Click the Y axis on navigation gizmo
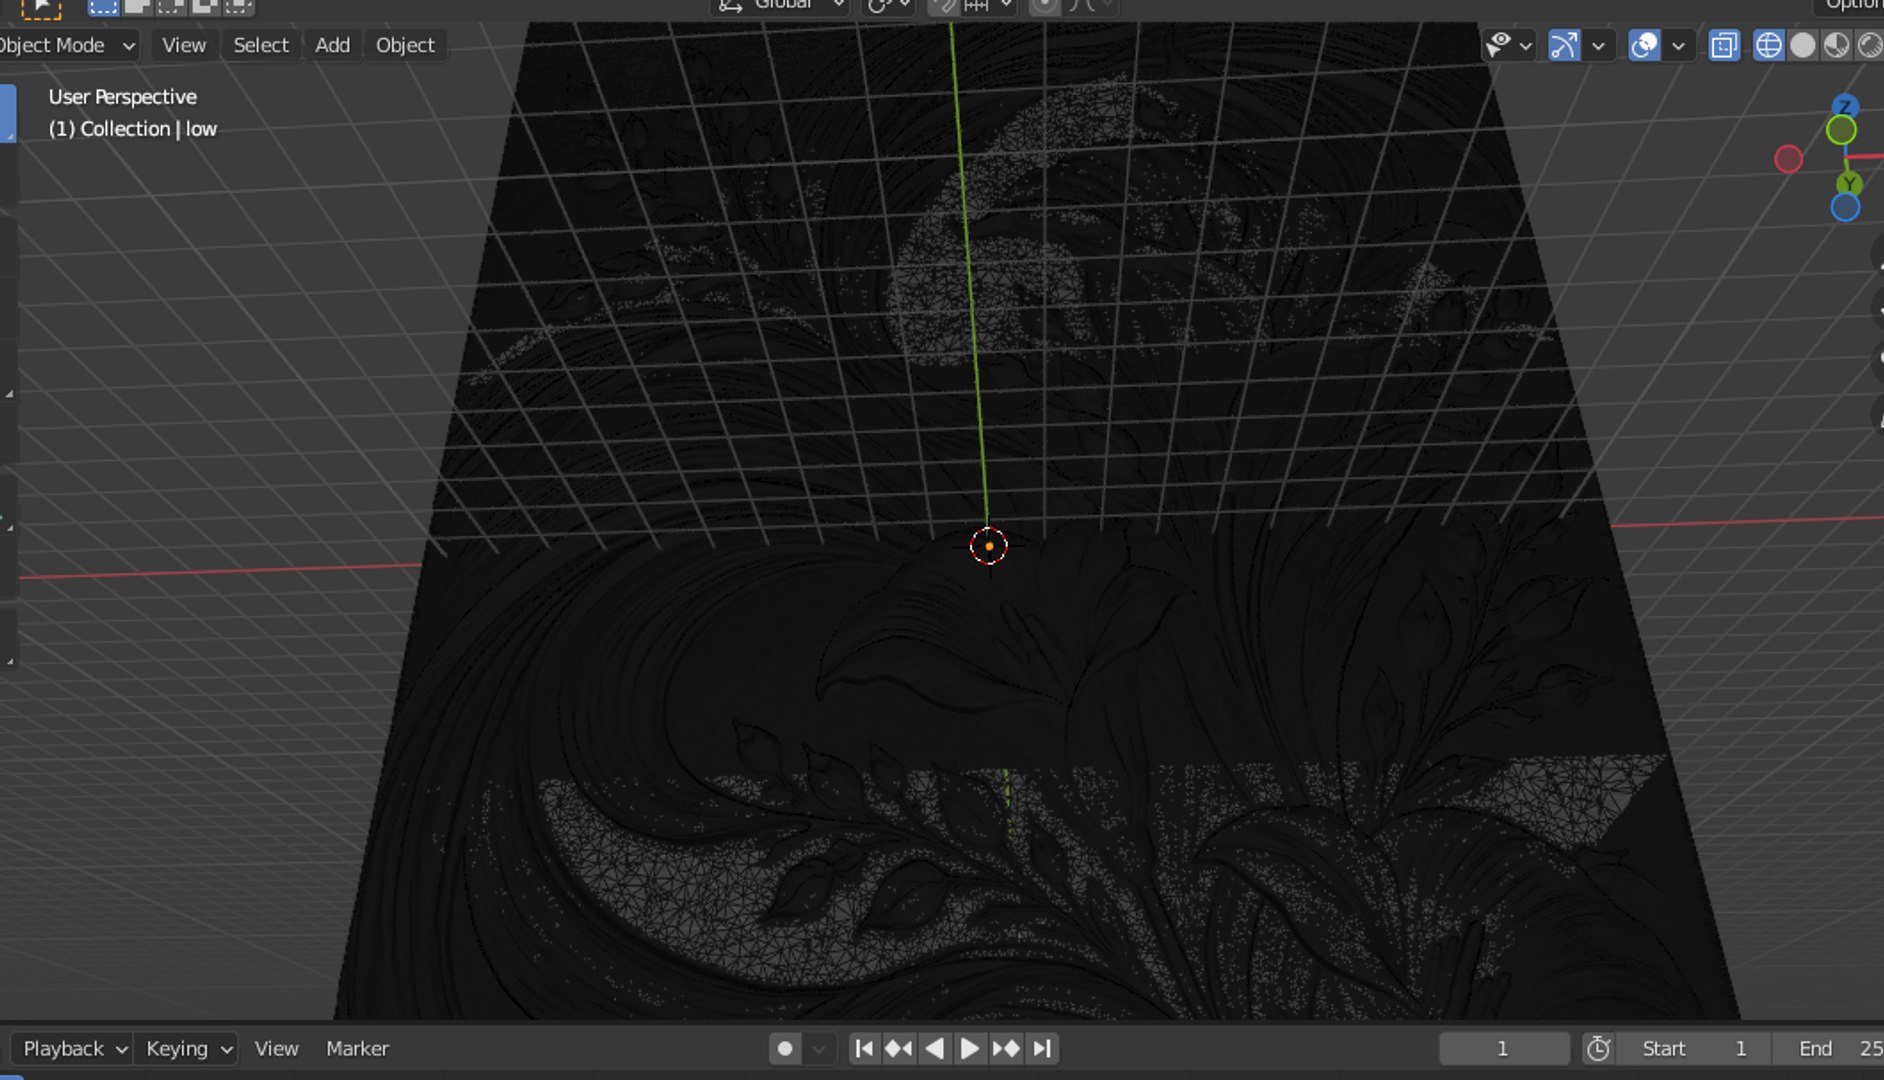The height and width of the screenshot is (1080, 1884). [x=1850, y=183]
